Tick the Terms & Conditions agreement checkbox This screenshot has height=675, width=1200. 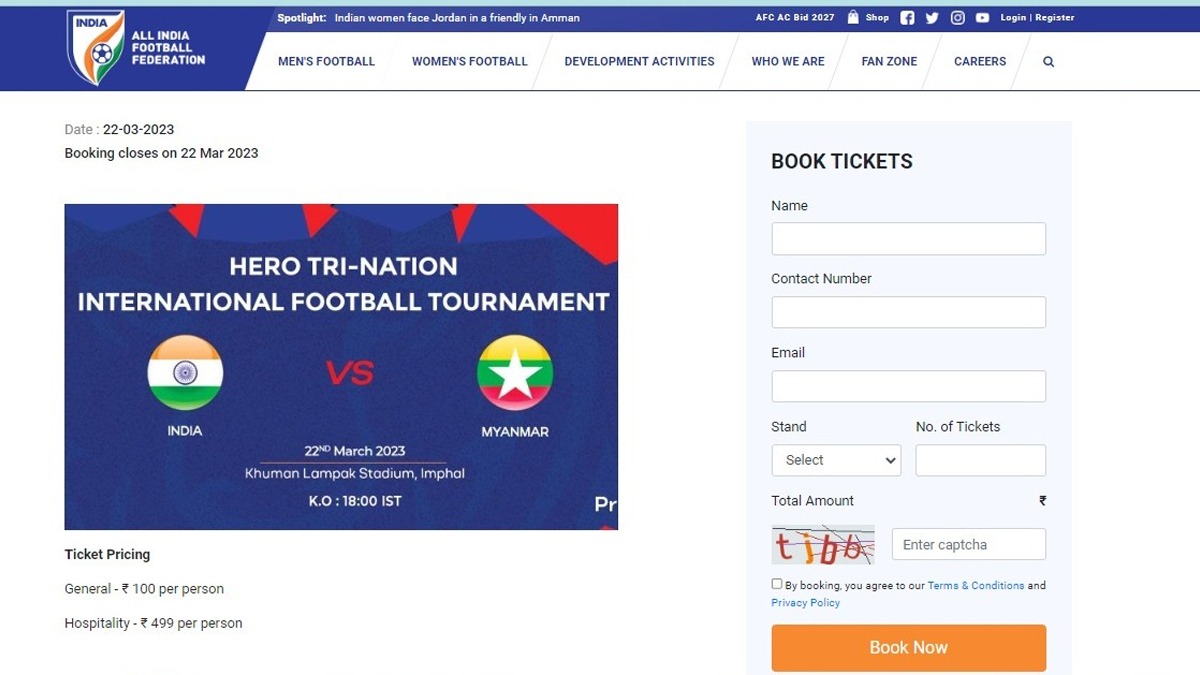(x=777, y=584)
